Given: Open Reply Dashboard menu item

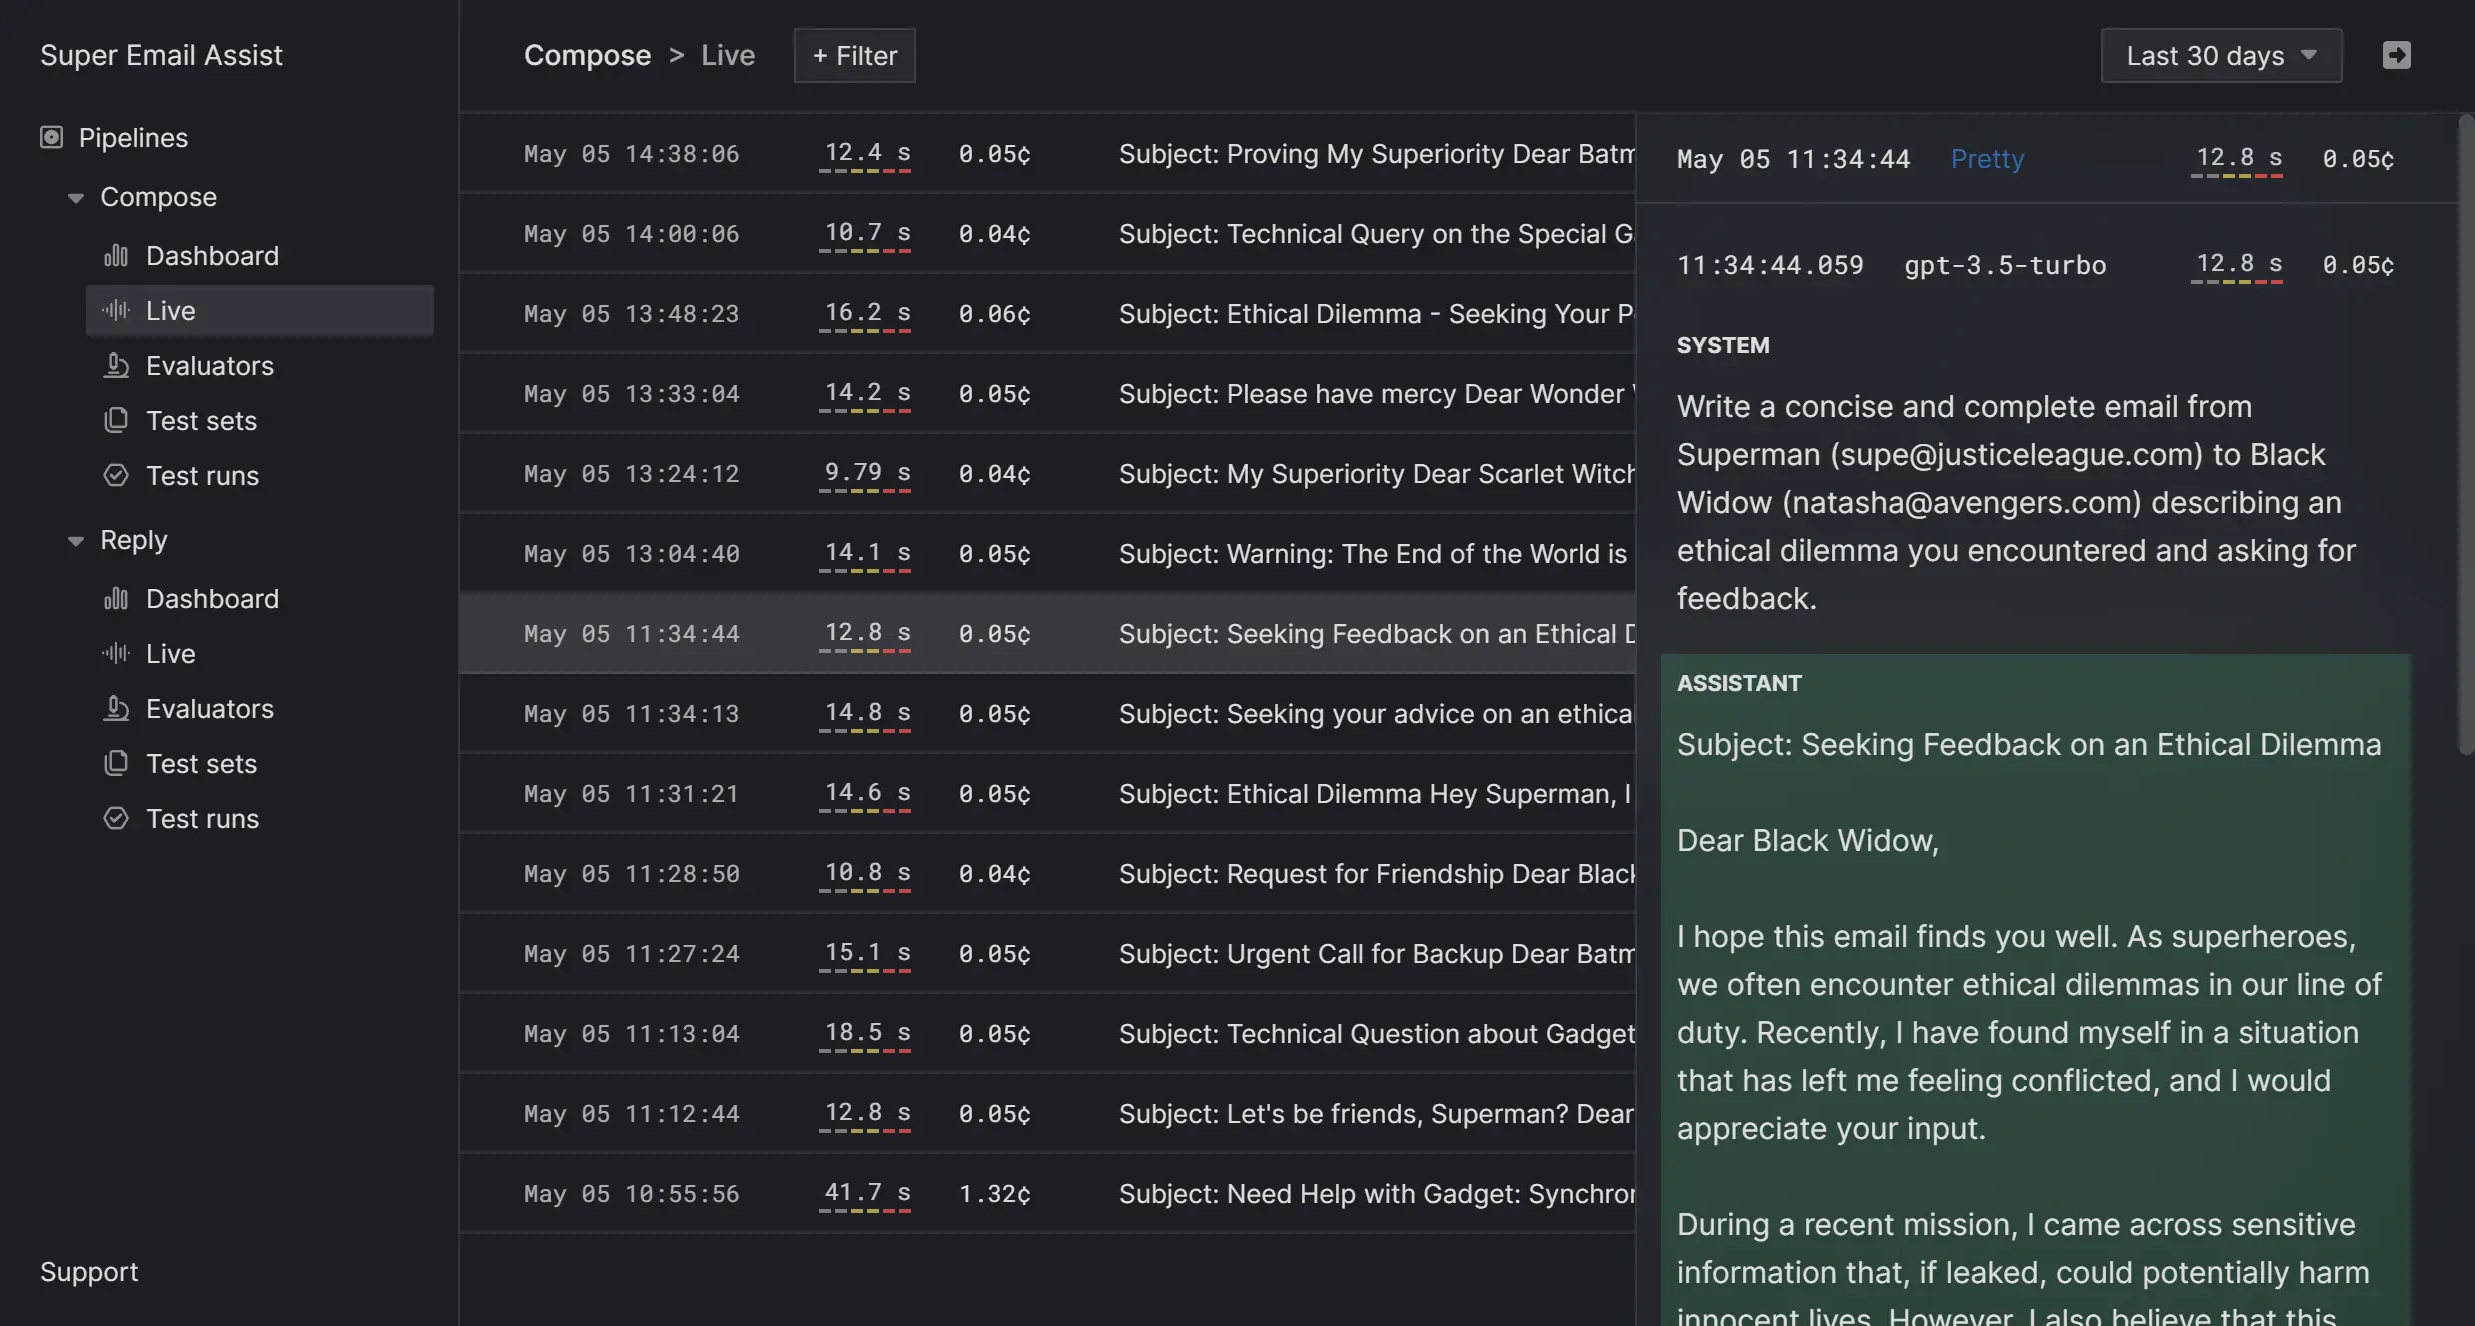Looking at the screenshot, I should click(212, 599).
